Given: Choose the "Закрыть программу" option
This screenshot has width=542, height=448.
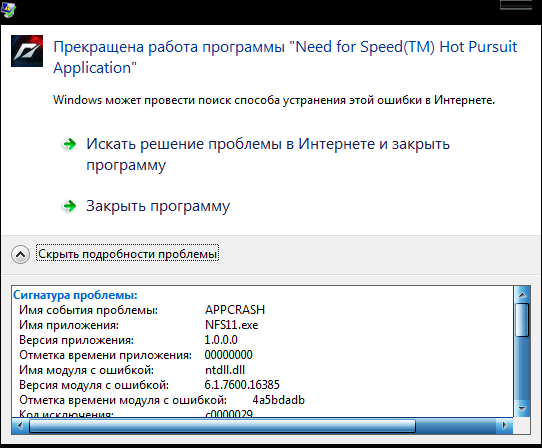Looking at the screenshot, I should click(158, 206).
